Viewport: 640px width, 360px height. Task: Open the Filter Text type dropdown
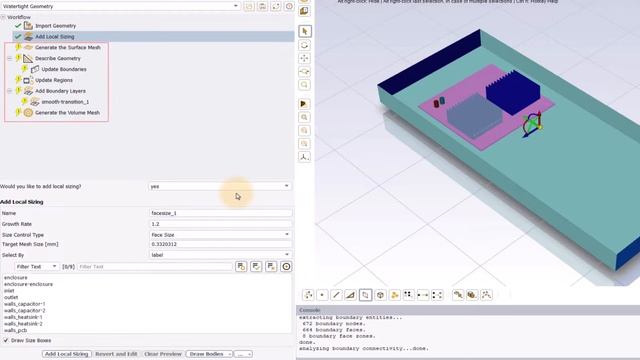point(36,267)
